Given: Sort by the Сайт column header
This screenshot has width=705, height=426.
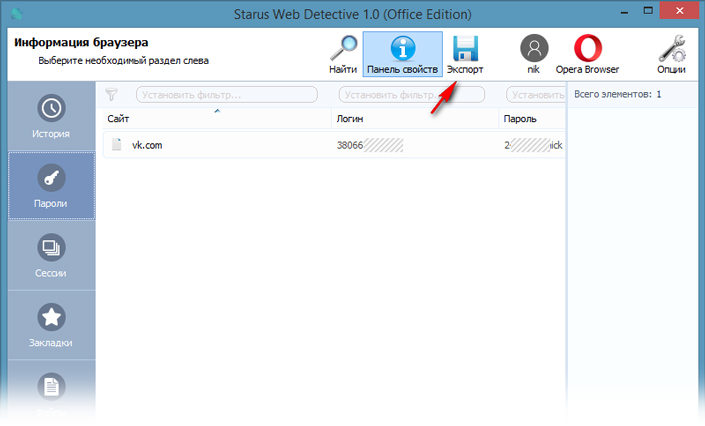Looking at the screenshot, I should [x=217, y=118].
